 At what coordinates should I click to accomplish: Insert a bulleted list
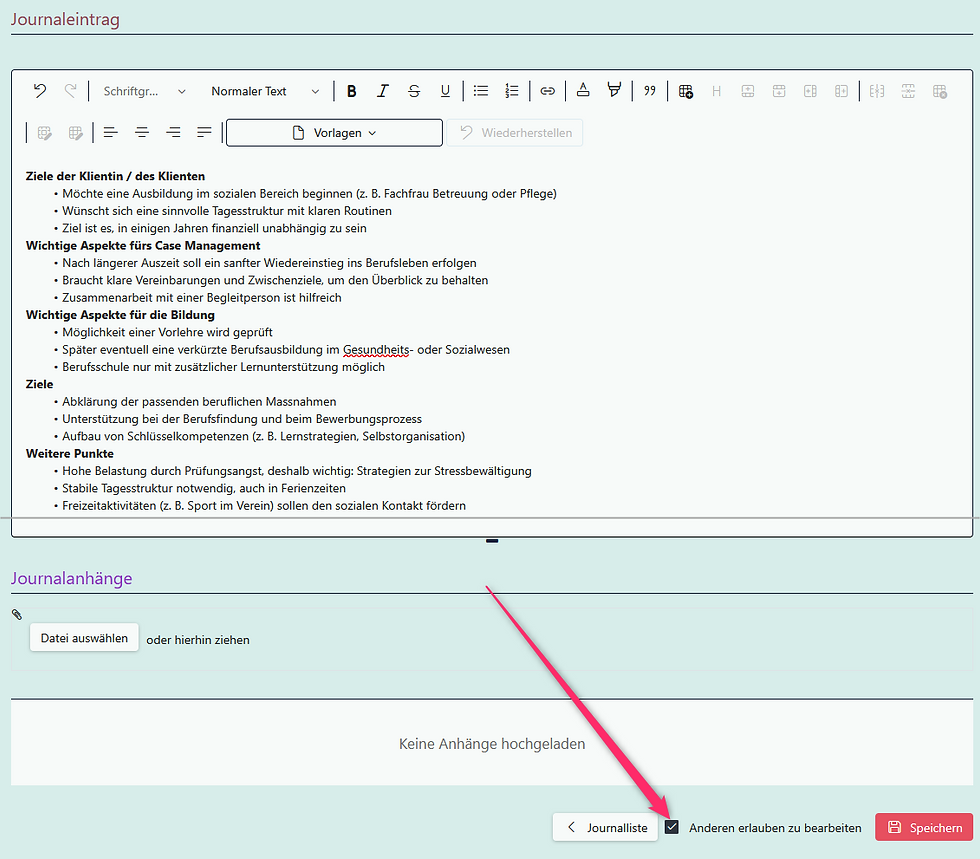point(481,91)
